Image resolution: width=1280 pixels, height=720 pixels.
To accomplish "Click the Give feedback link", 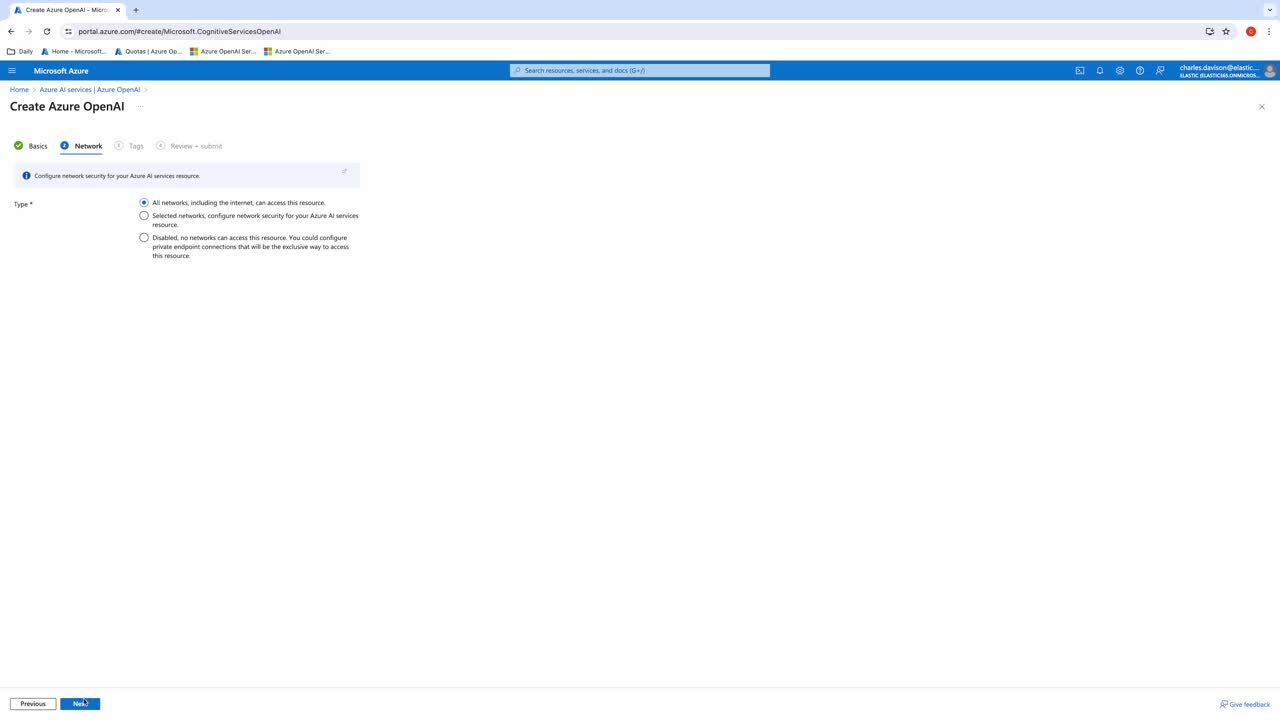I will tap(1245, 705).
